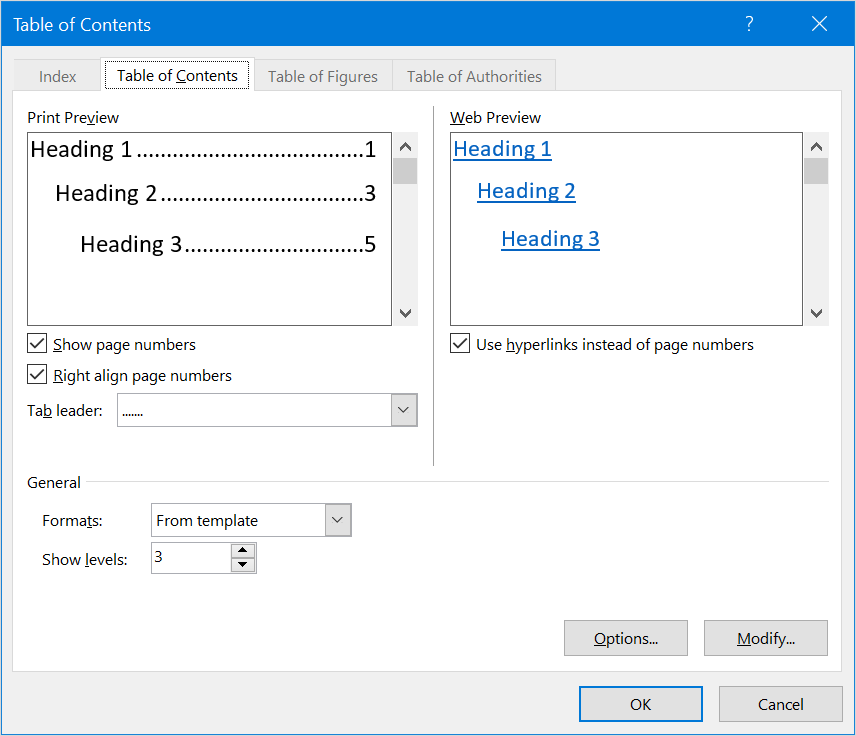This screenshot has height=736, width=856.
Task: Increase Show levels with up arrow
Action: [243, 551]
